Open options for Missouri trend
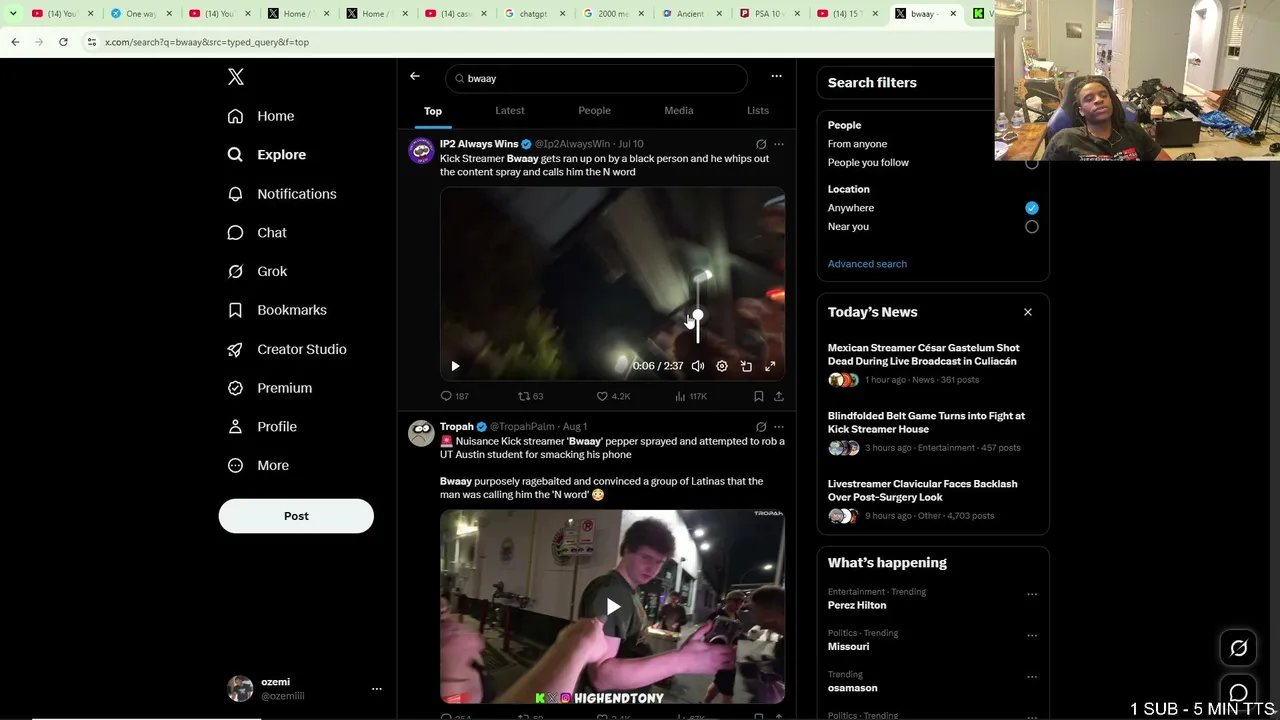 (1032, 635)
